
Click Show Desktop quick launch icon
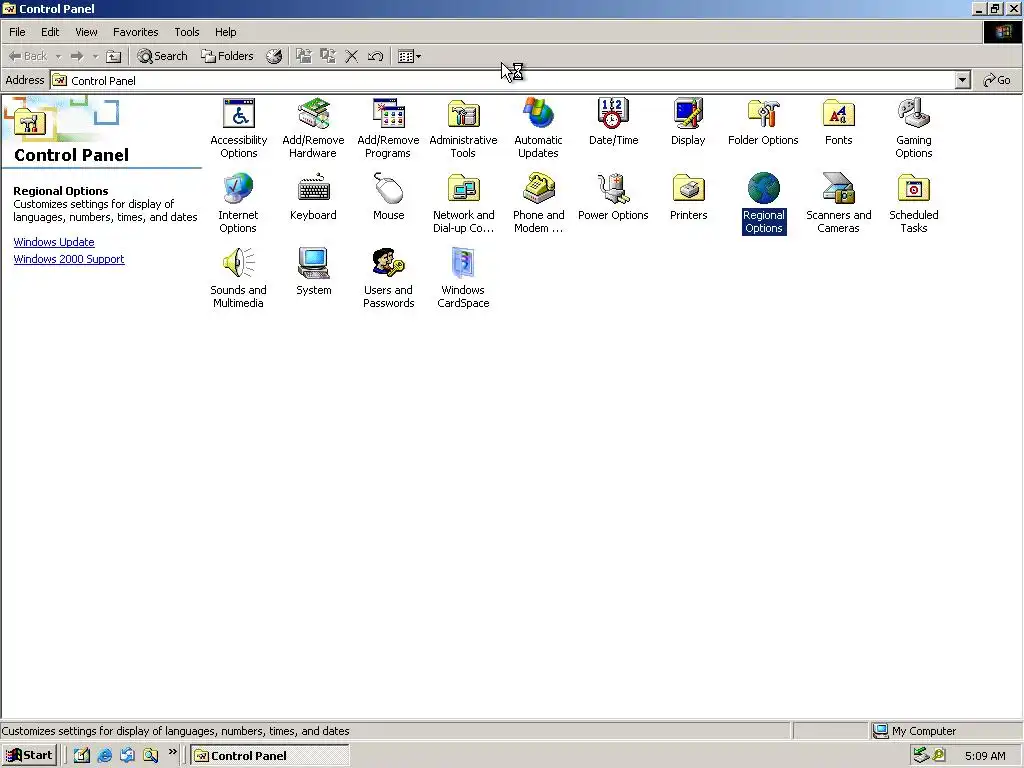81,756
